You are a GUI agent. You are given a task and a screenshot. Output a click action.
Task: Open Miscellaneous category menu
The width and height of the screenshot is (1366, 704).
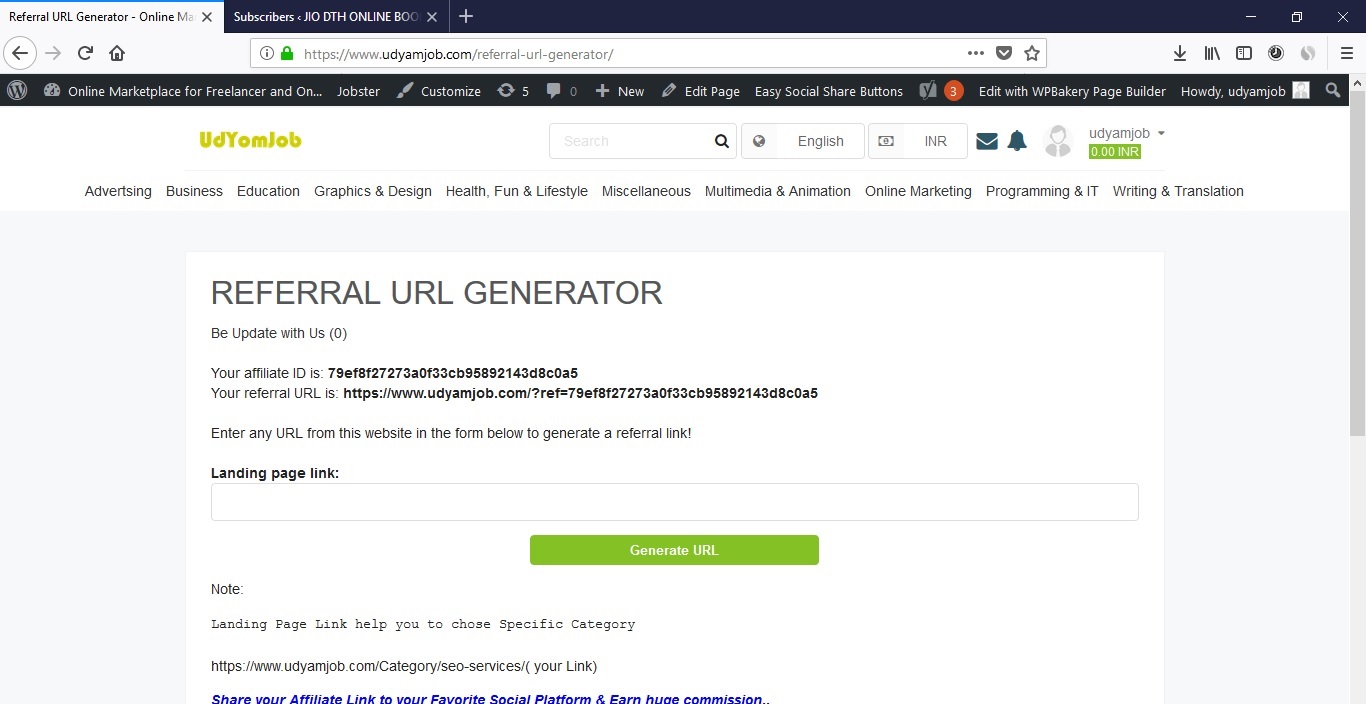(646, 191)
